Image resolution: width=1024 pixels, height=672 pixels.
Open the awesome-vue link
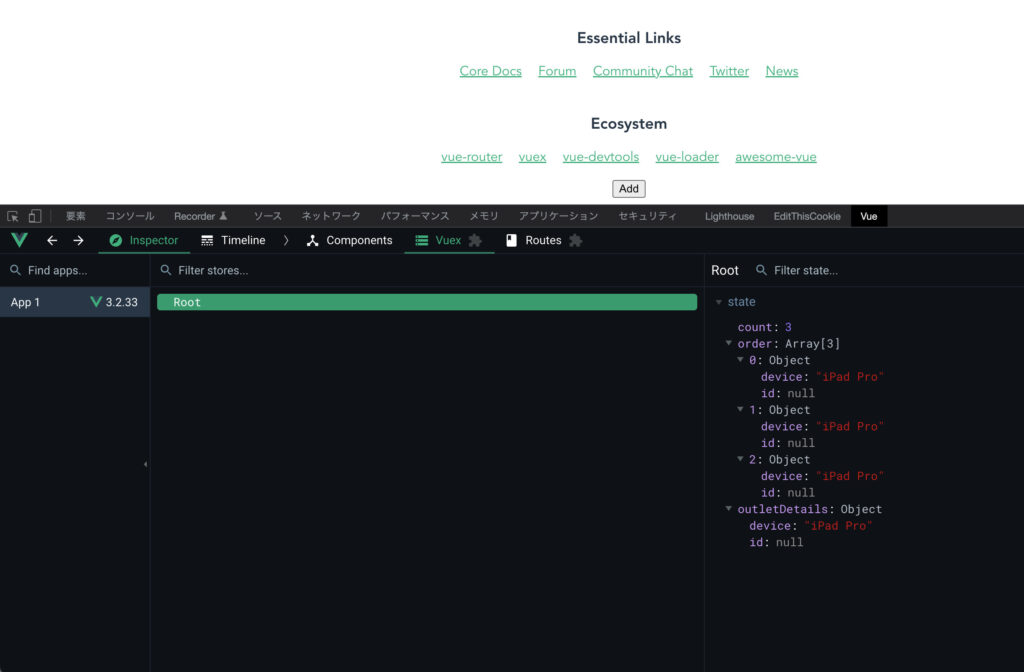point(776,157)
